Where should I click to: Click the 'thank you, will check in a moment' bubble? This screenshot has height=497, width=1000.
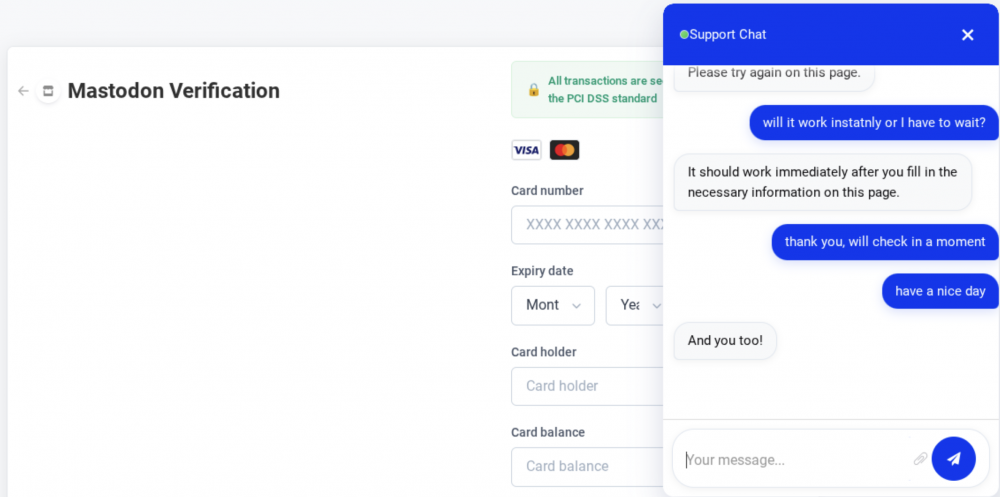pyautogui.click(x=885, y=242)
